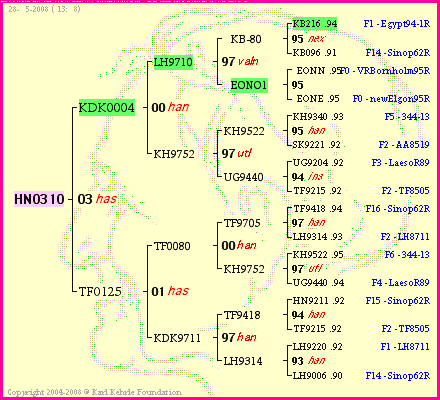Viewport: 440px width, 400px height.
Task: Open the F1 - Egypt94-1R link
Action: click(397, 24)
